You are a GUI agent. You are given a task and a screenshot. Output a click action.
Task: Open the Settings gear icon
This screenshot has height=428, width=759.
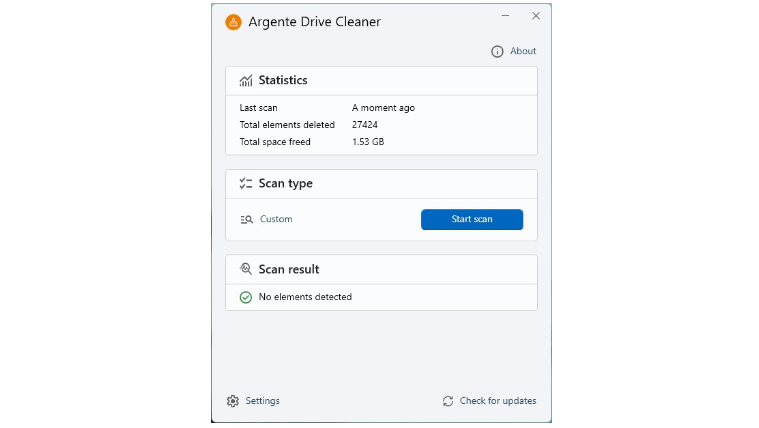coord(233,401)
